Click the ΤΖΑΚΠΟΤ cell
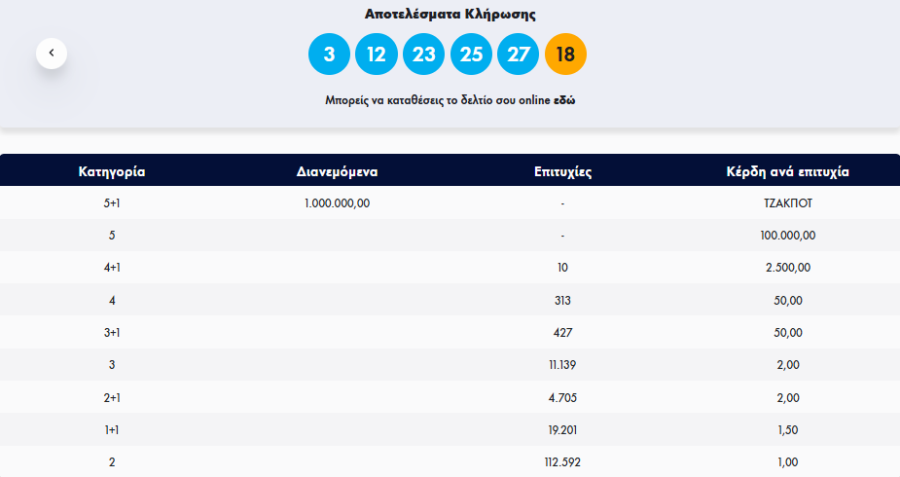The height and width of the screenshot is (477, 900). (787, 203)
